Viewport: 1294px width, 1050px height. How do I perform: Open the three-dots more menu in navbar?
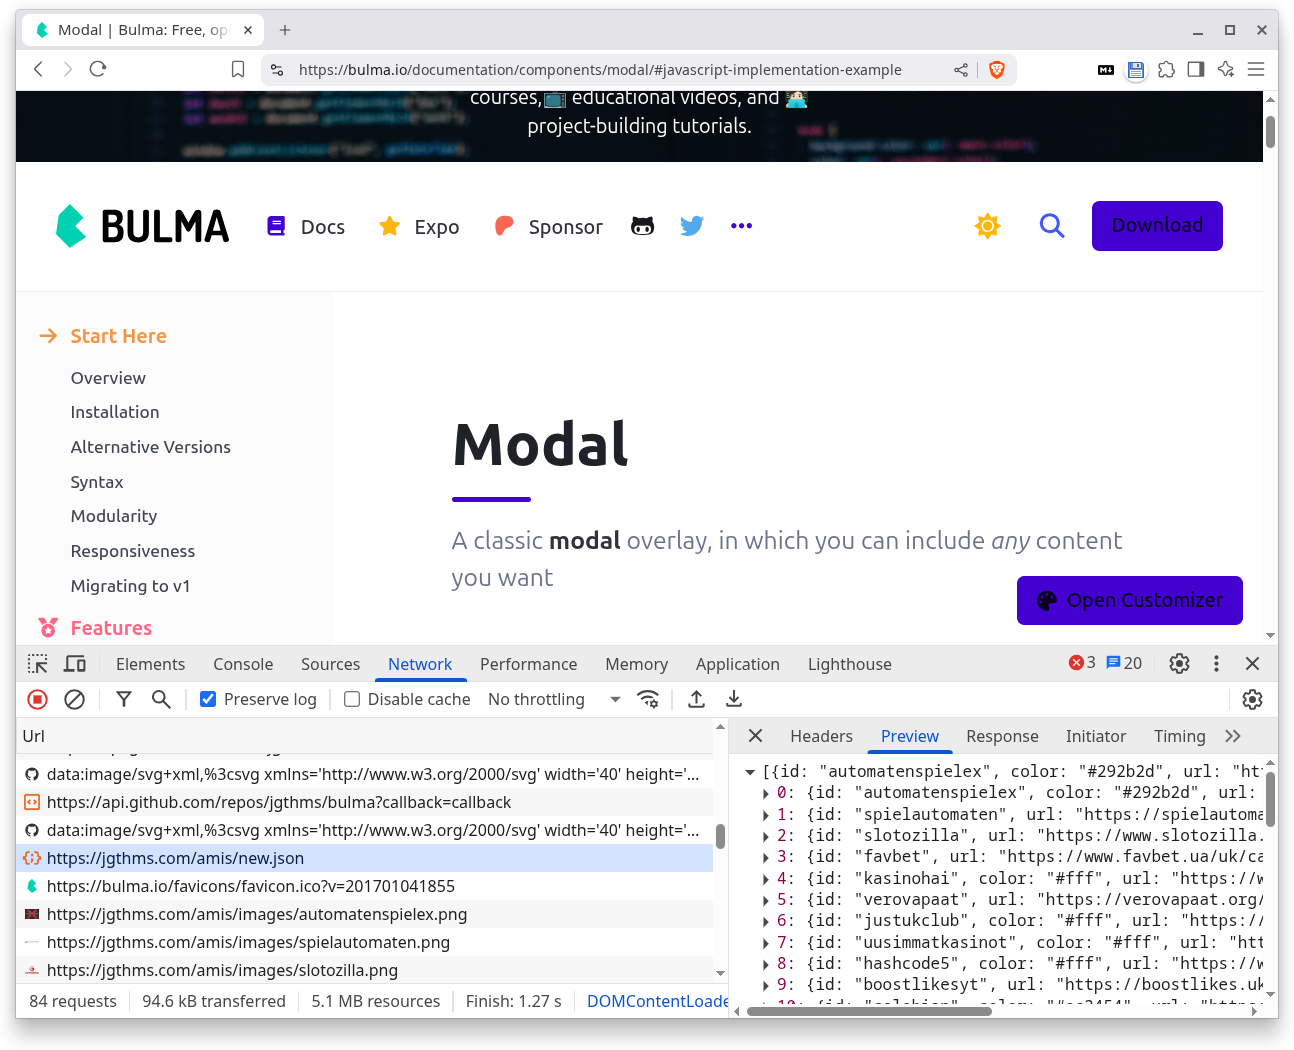point(741,226)
